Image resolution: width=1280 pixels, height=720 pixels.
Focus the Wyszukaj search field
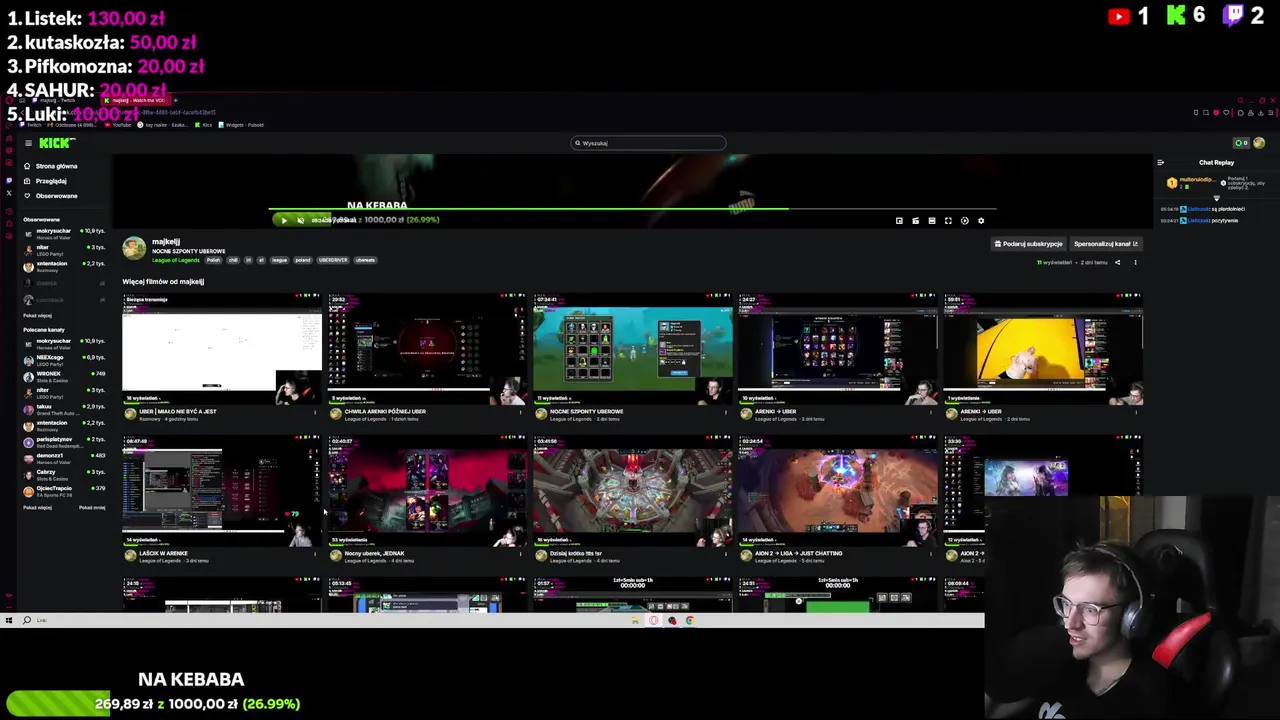point(648,143)
